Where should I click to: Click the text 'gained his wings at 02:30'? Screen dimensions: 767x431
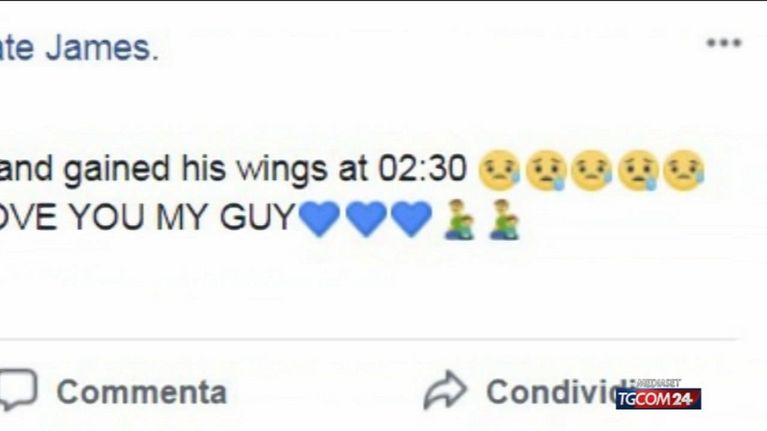(x=265, y=170)
